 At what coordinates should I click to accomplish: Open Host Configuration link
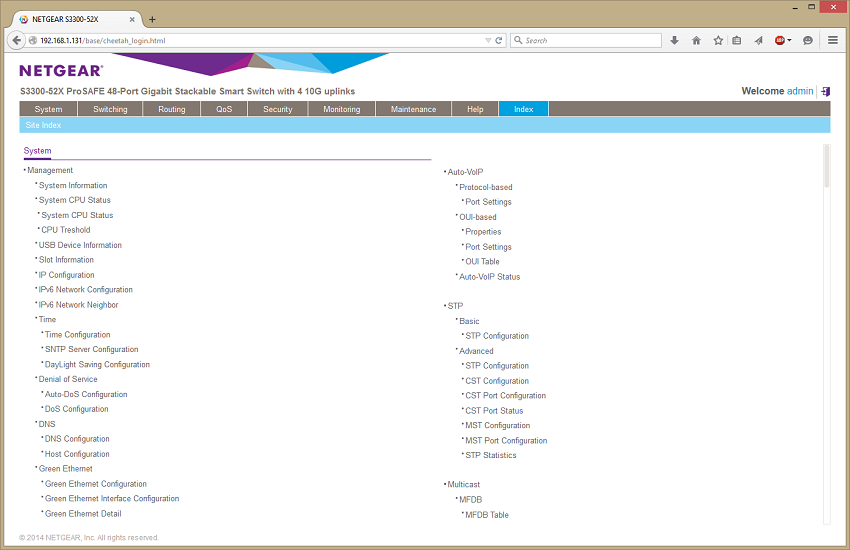point(77,454)
